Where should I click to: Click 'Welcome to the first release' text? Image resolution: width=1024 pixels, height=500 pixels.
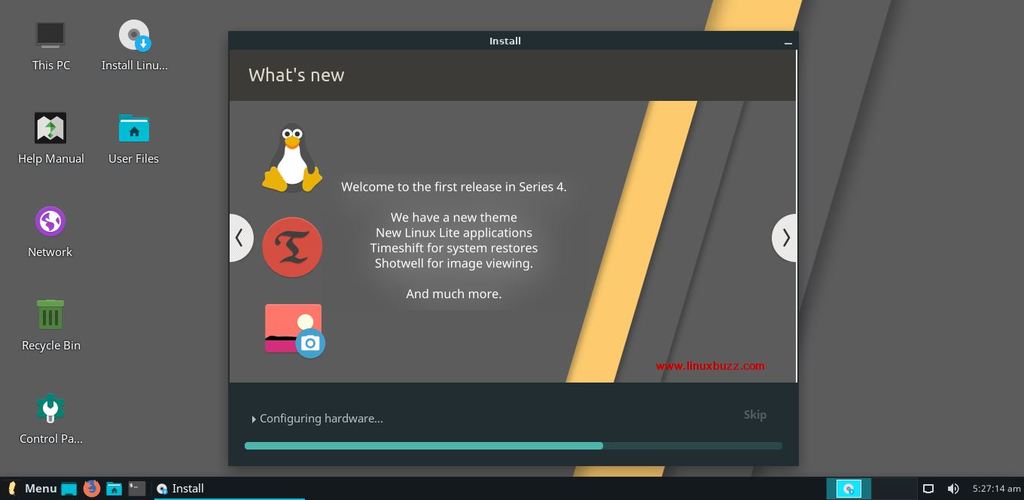click(x=454, y=187)
